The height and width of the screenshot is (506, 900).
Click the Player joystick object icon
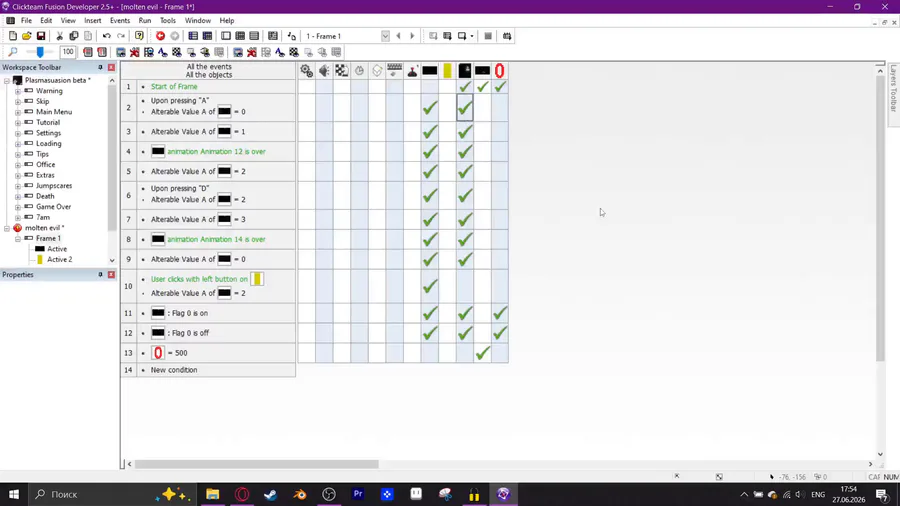412,71
